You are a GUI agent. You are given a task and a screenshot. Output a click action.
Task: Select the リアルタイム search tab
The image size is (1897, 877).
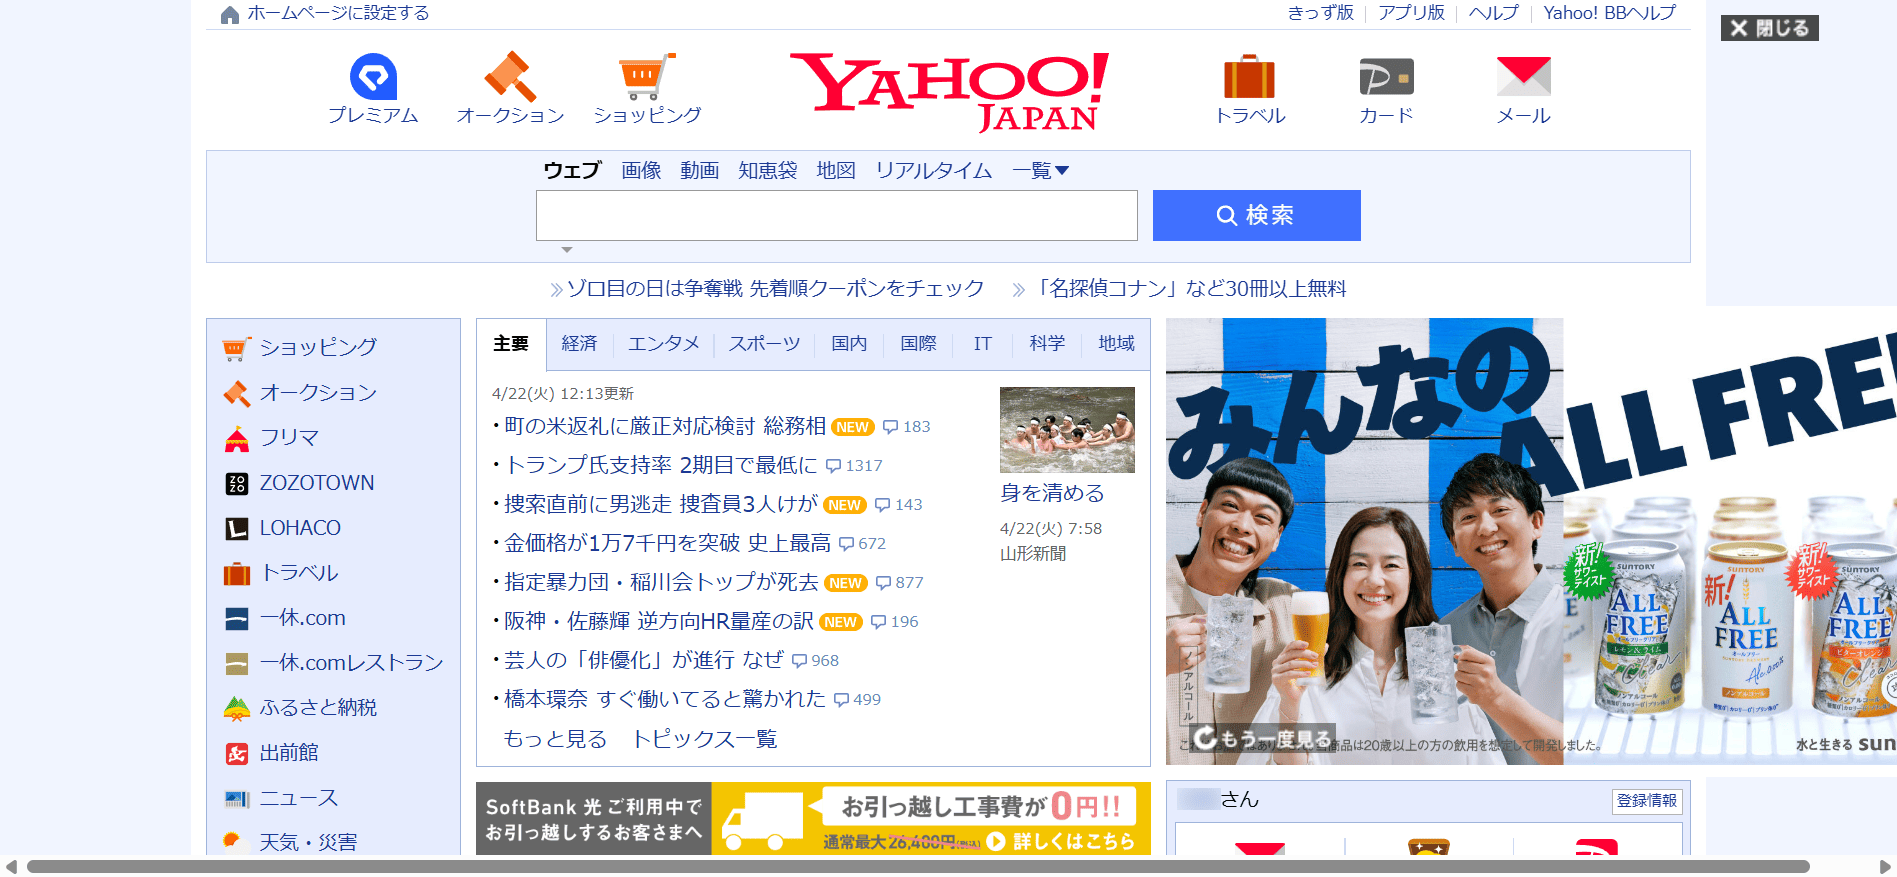[934, 171]
